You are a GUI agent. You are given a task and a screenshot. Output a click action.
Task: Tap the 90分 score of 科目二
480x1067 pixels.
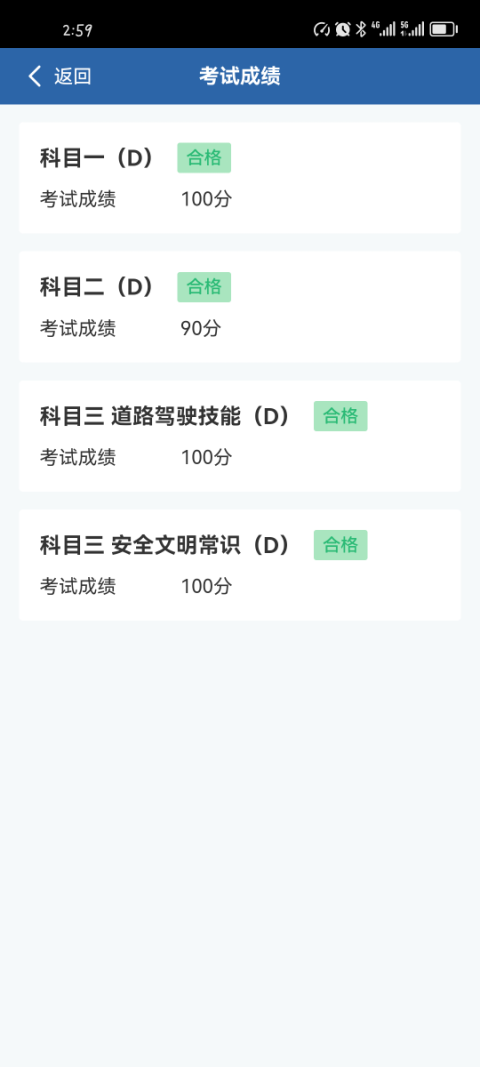[x=201, y=329]
